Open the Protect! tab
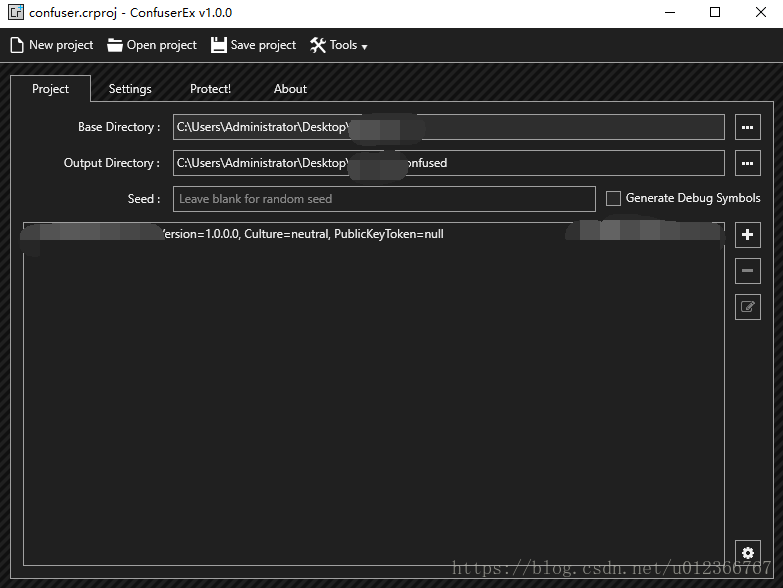 [x=210, y=89]
